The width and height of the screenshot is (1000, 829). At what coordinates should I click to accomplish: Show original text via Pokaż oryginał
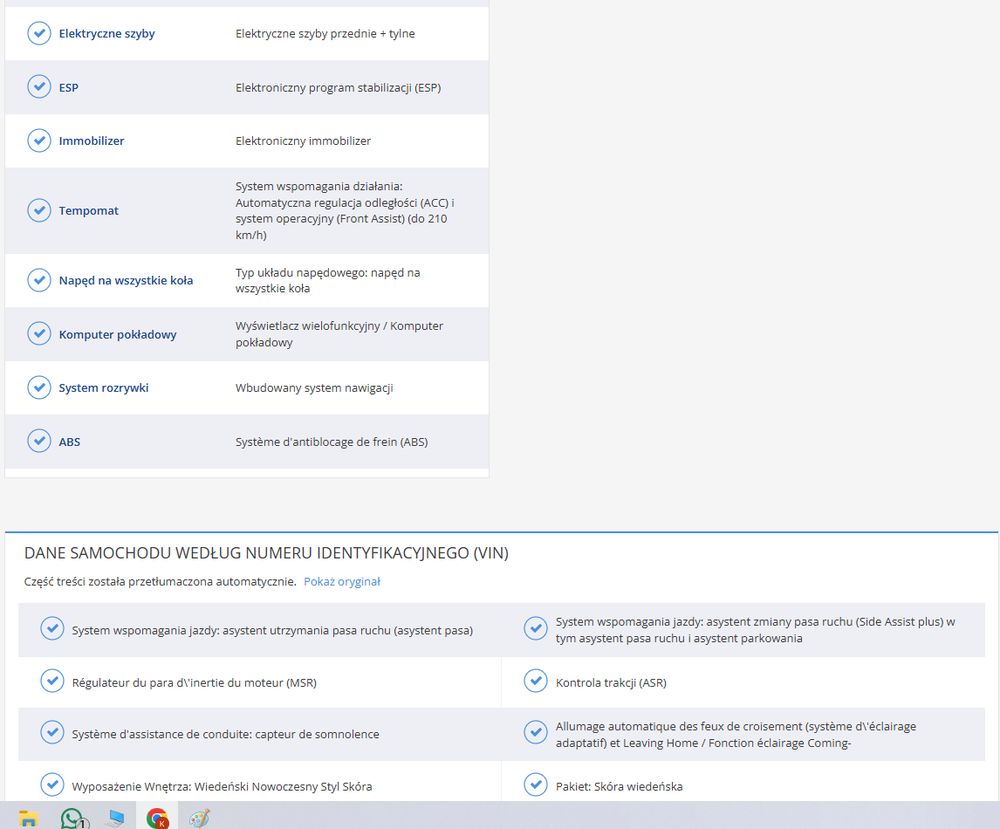(342, 582)
